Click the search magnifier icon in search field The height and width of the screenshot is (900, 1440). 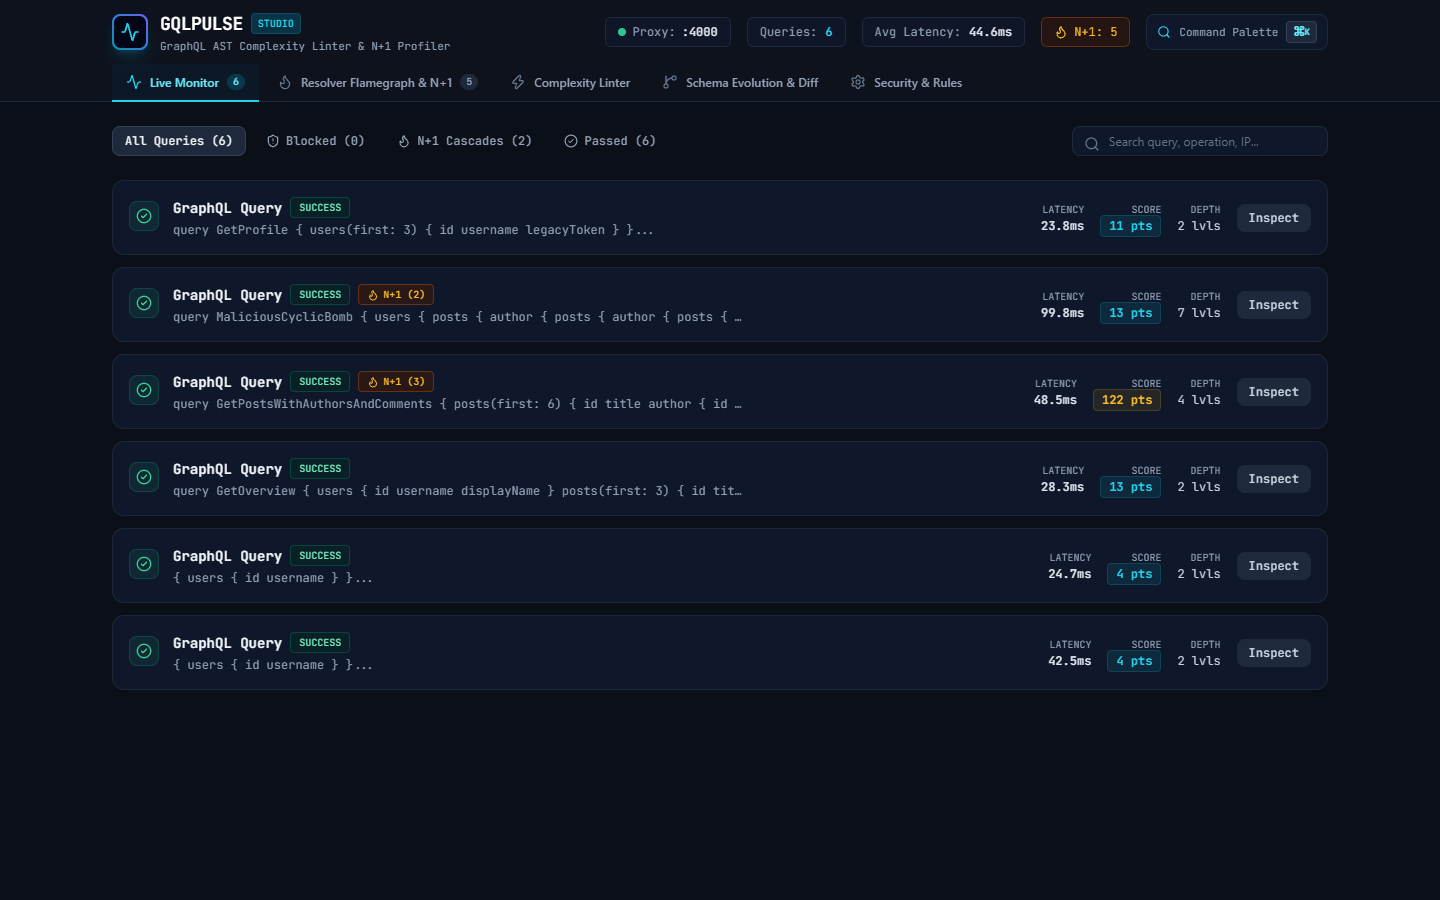pyautogui.click(x=1092, y=143)
